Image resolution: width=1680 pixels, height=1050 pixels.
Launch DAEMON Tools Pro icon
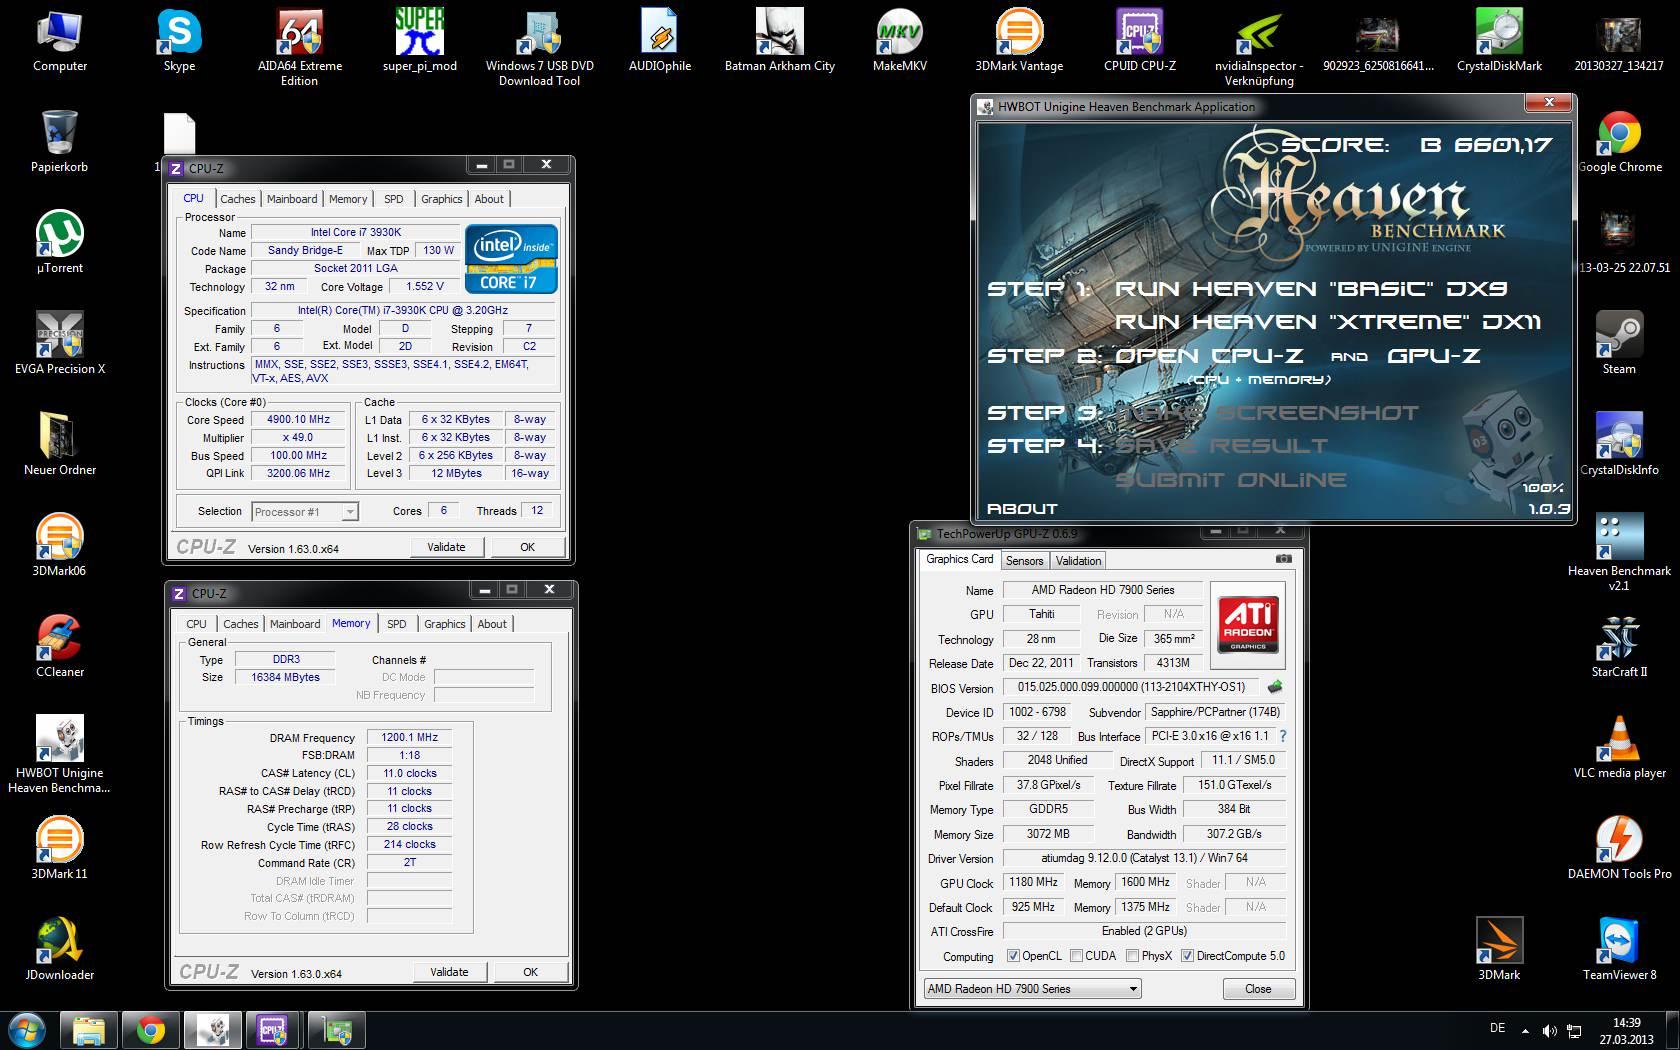point(1619,848)
